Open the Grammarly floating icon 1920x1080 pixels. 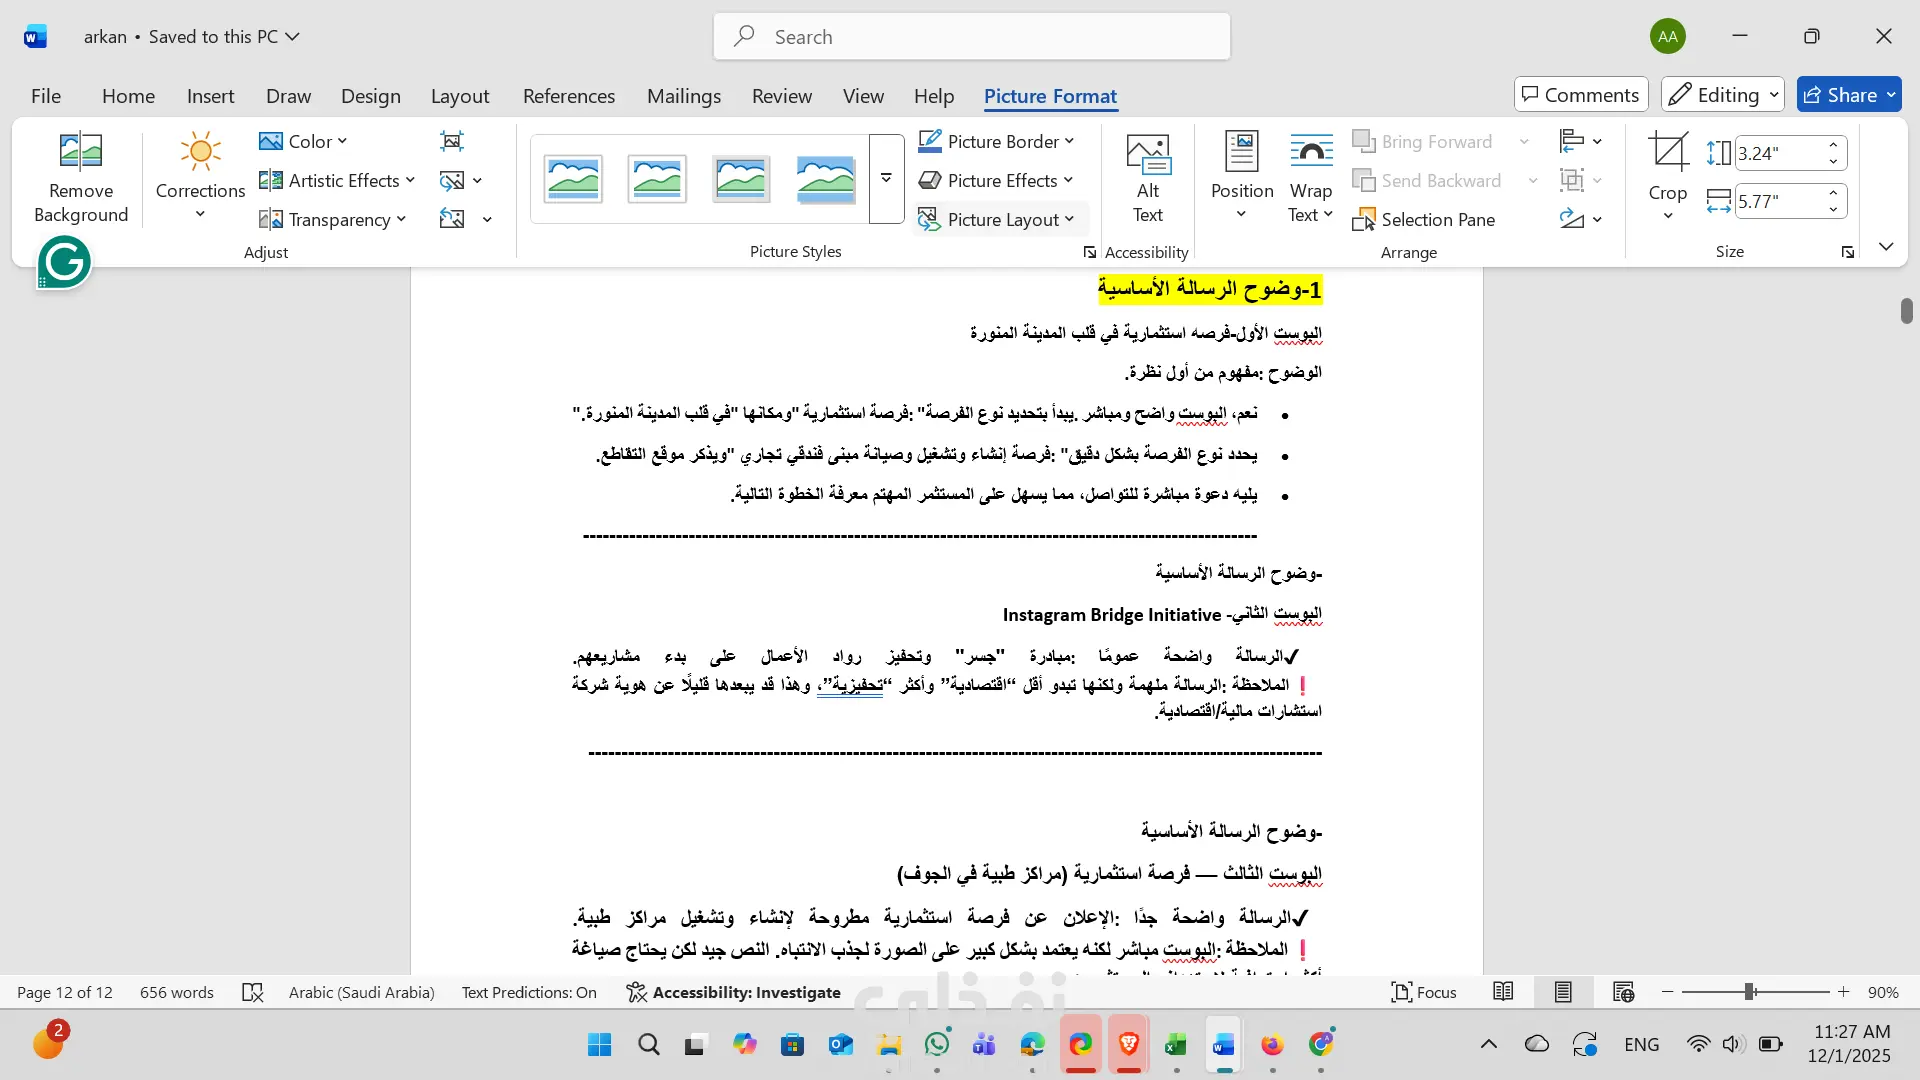click(64, 263)
